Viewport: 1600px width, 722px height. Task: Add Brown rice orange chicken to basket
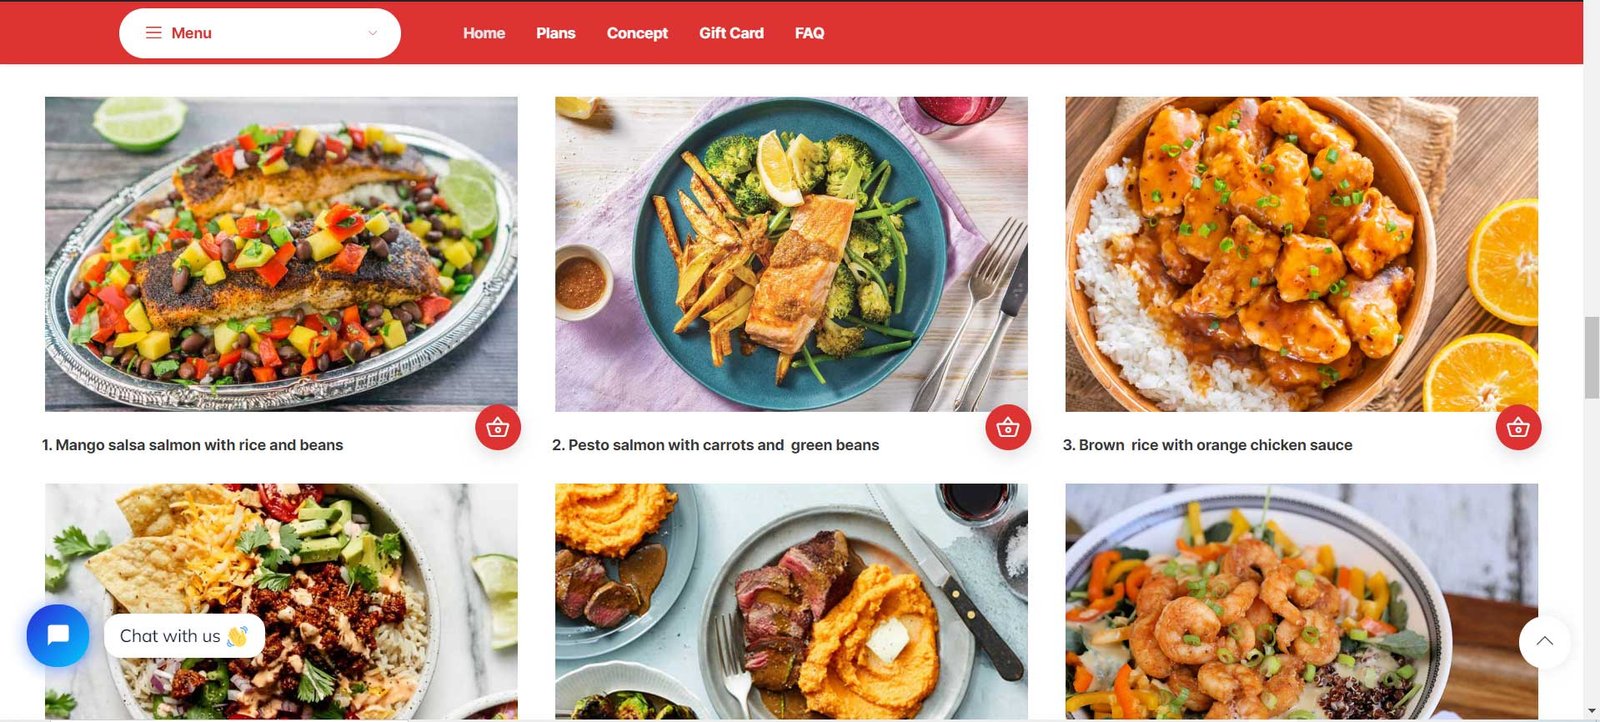[x=1518, y=428]
